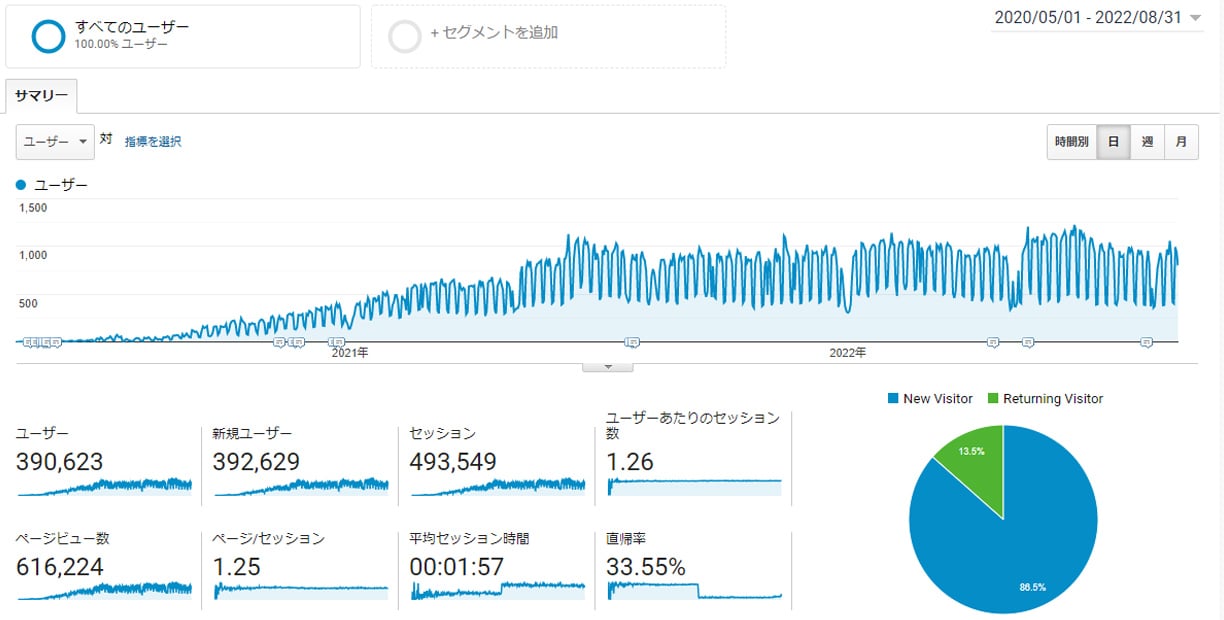Click the blue New Visitor legend square
Viewport: 1224px width, 620px height.
(893, 399)
